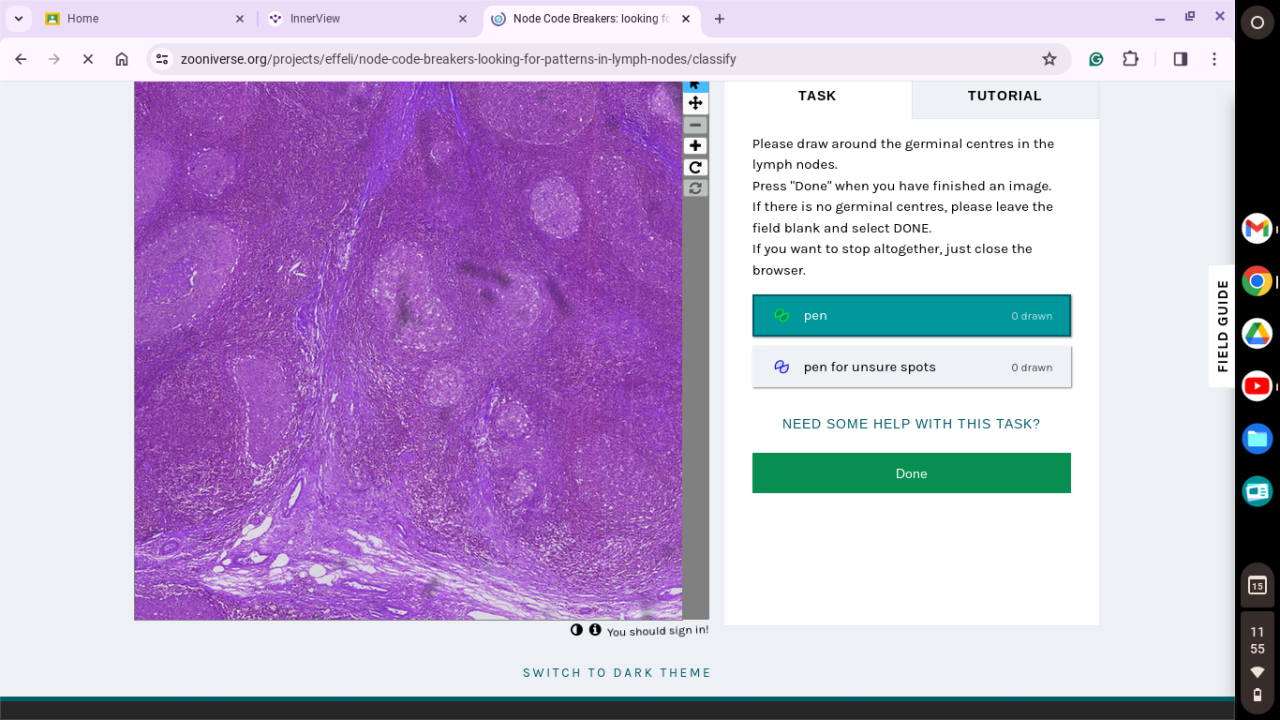Close the Node Code Breakers tab
The height and width of the screenshot is (720, 1280).
pyautogui.click(x=686, y=18)
